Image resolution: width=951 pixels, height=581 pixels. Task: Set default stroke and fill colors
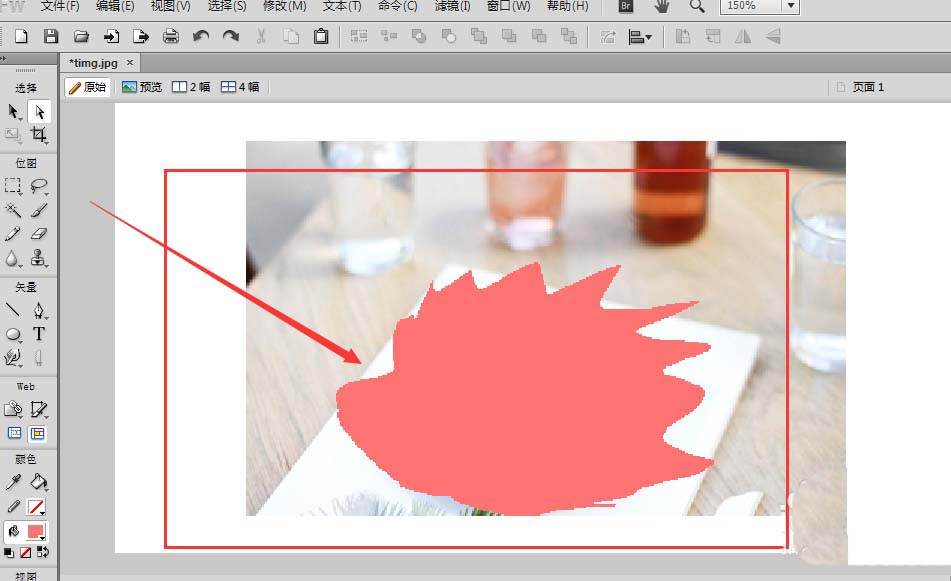click(x=8, y=552)
